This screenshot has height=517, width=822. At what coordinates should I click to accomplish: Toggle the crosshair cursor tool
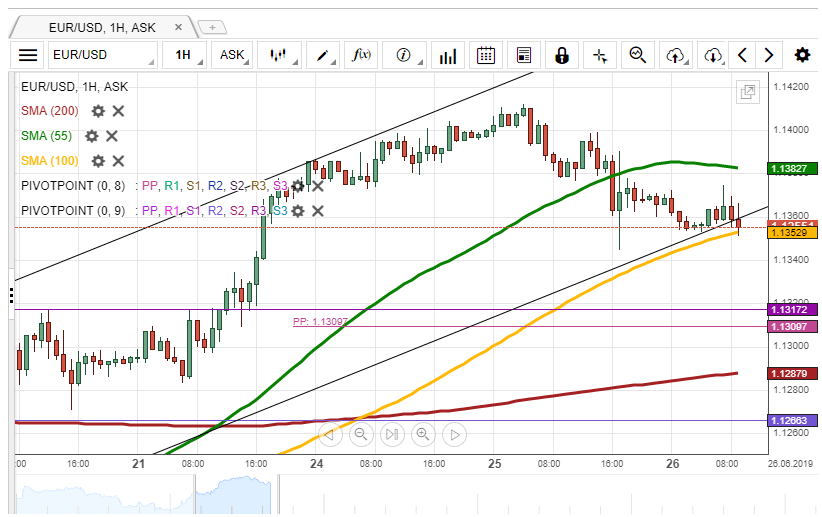(x=599, y=55)
